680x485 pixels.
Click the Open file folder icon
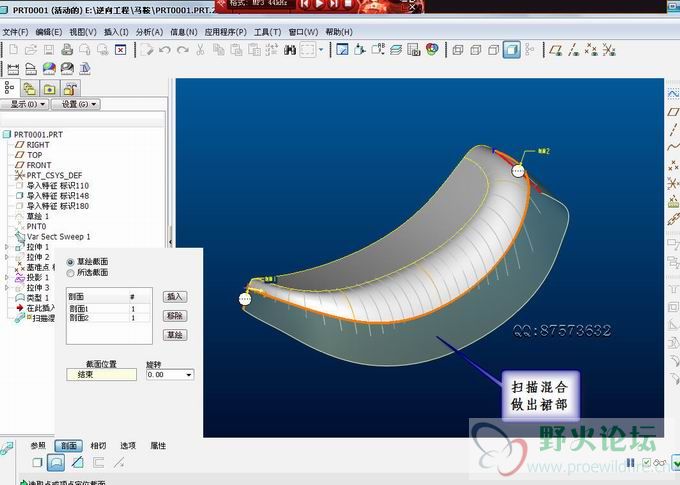pos(31,50)
